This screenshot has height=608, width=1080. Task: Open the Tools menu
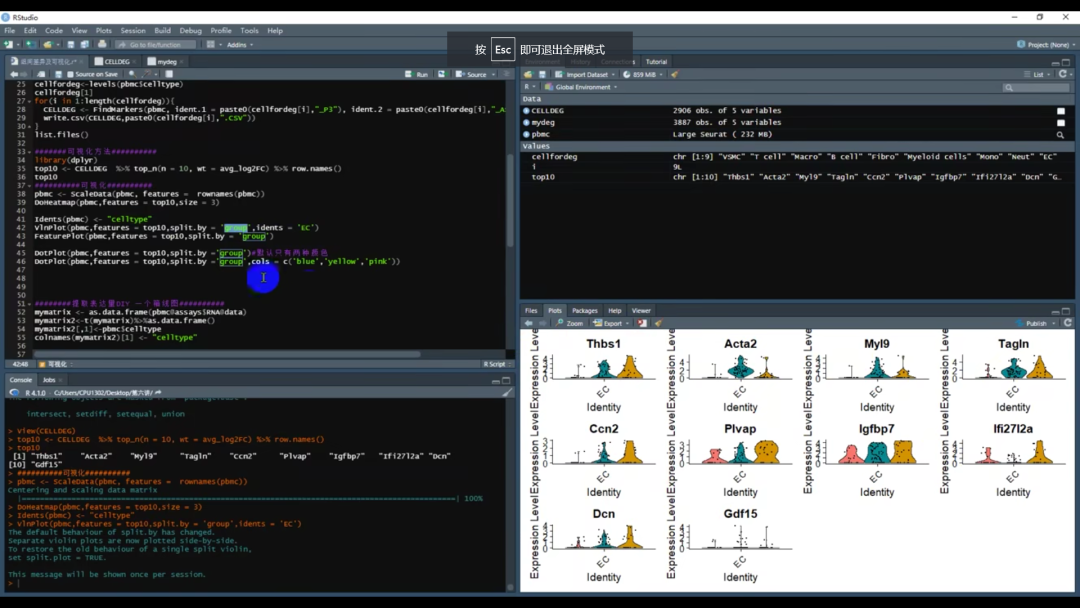pos(249,30)
